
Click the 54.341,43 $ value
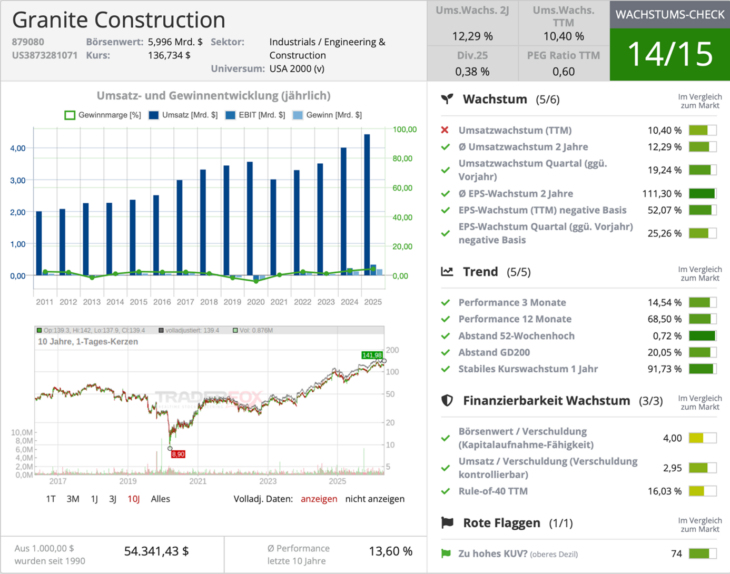(156, 551)
